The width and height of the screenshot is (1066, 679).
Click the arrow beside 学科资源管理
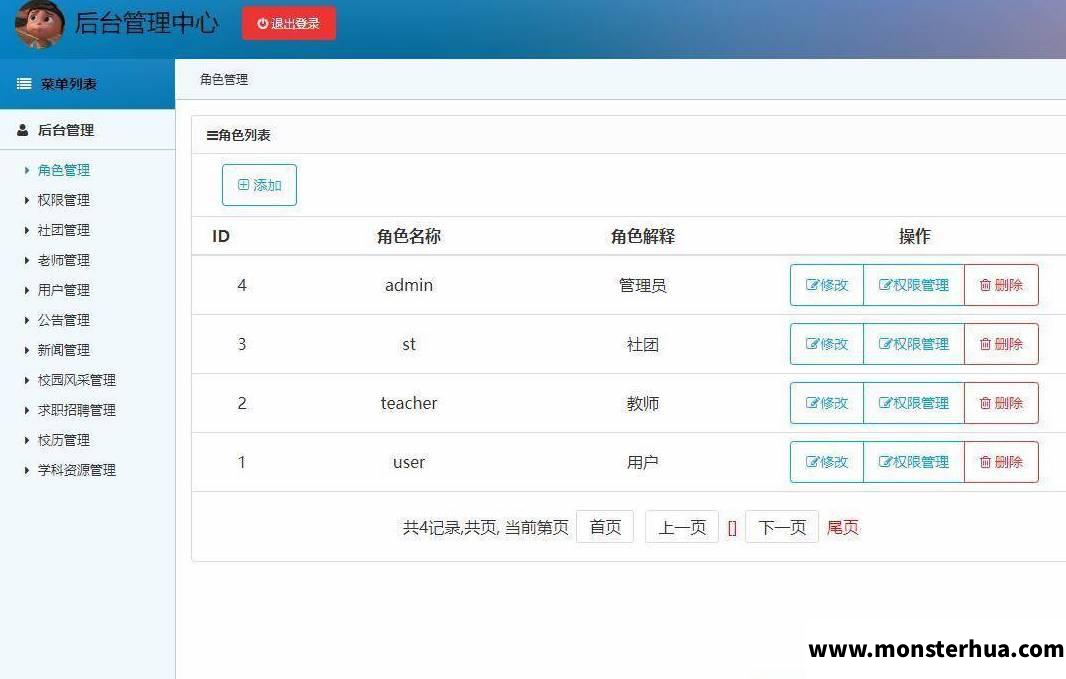tap(27, 470)
